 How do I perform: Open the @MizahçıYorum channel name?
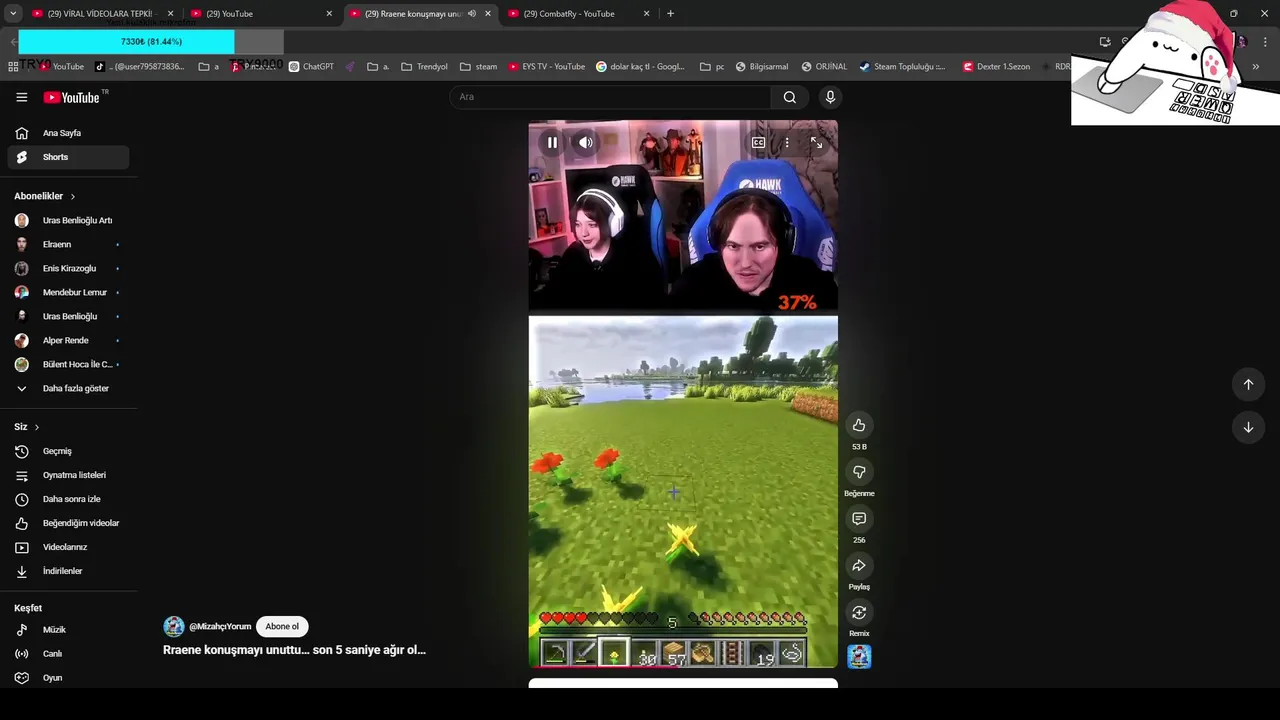coord(220,627)
